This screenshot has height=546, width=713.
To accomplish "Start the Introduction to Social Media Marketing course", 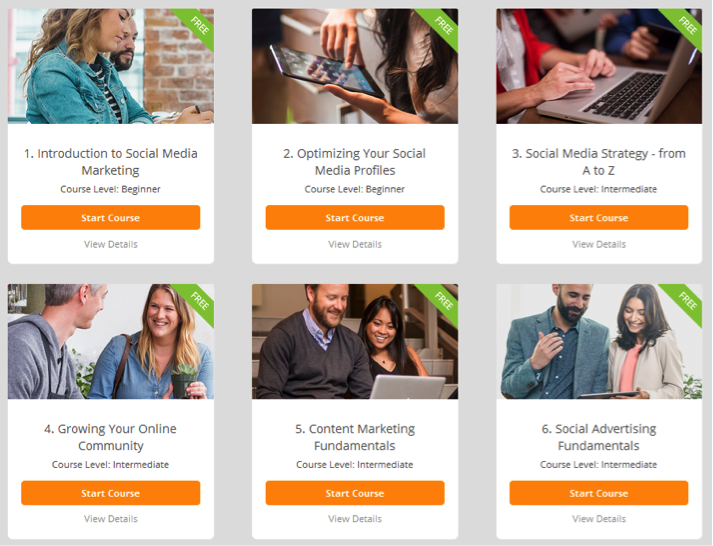I will [110, 217].
